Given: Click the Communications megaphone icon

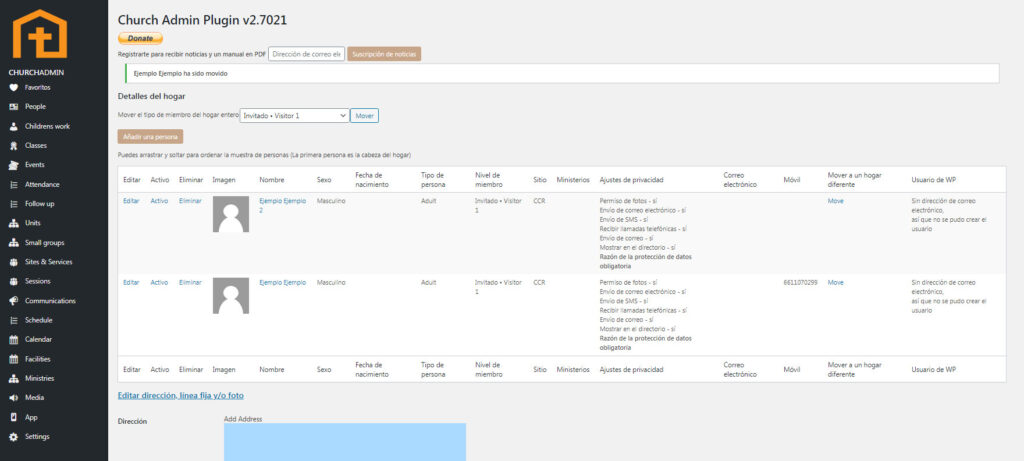Looking at the screenshot, I should 13,301.
